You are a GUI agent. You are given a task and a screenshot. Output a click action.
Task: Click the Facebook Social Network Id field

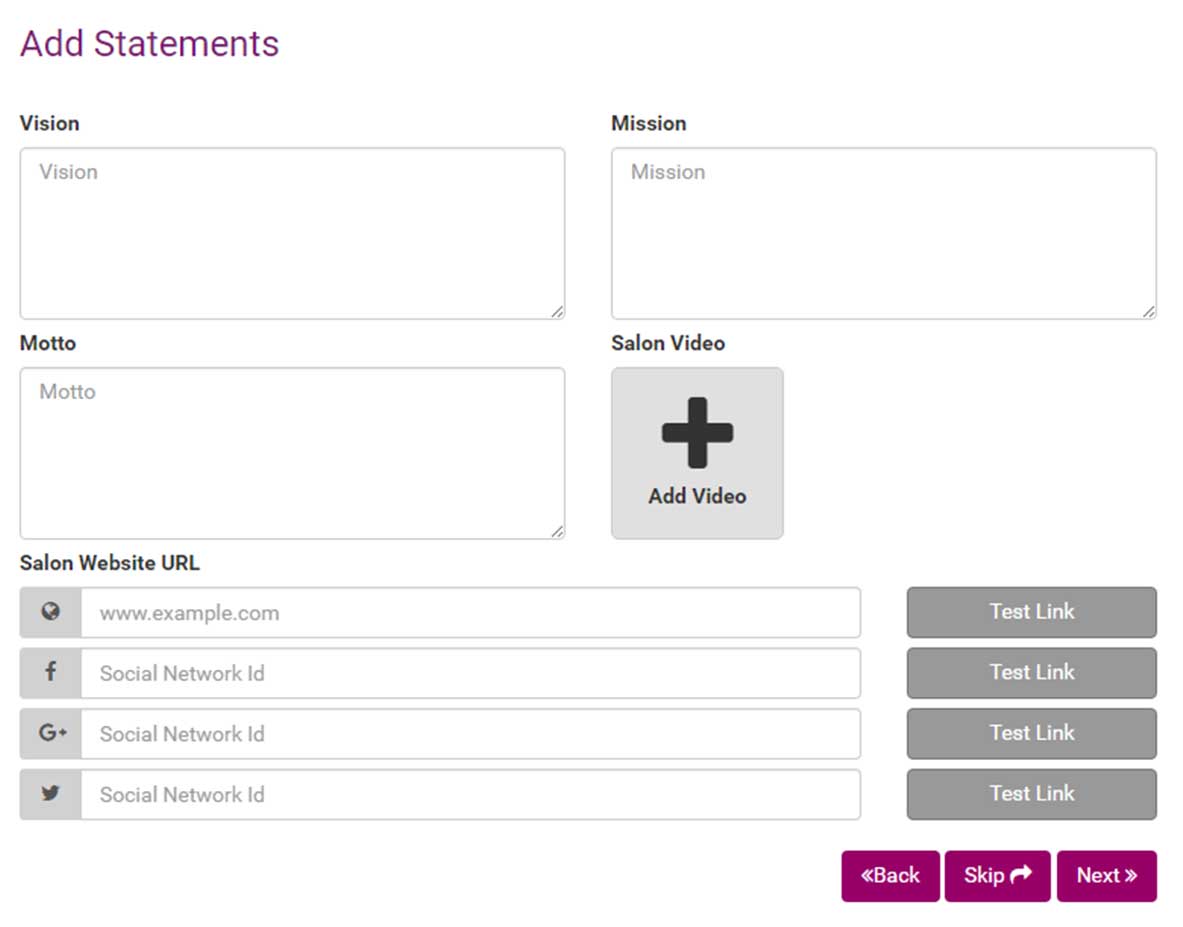(x=470, y=673)
